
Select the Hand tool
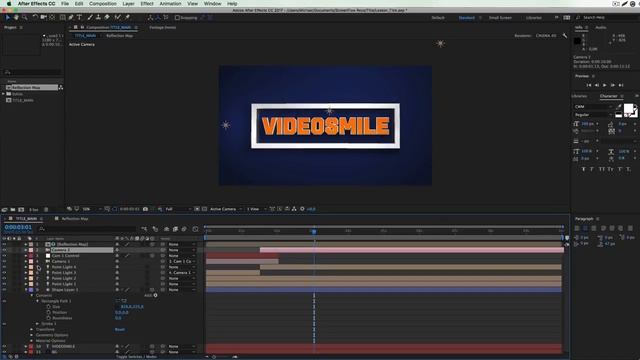pos(16,18)
